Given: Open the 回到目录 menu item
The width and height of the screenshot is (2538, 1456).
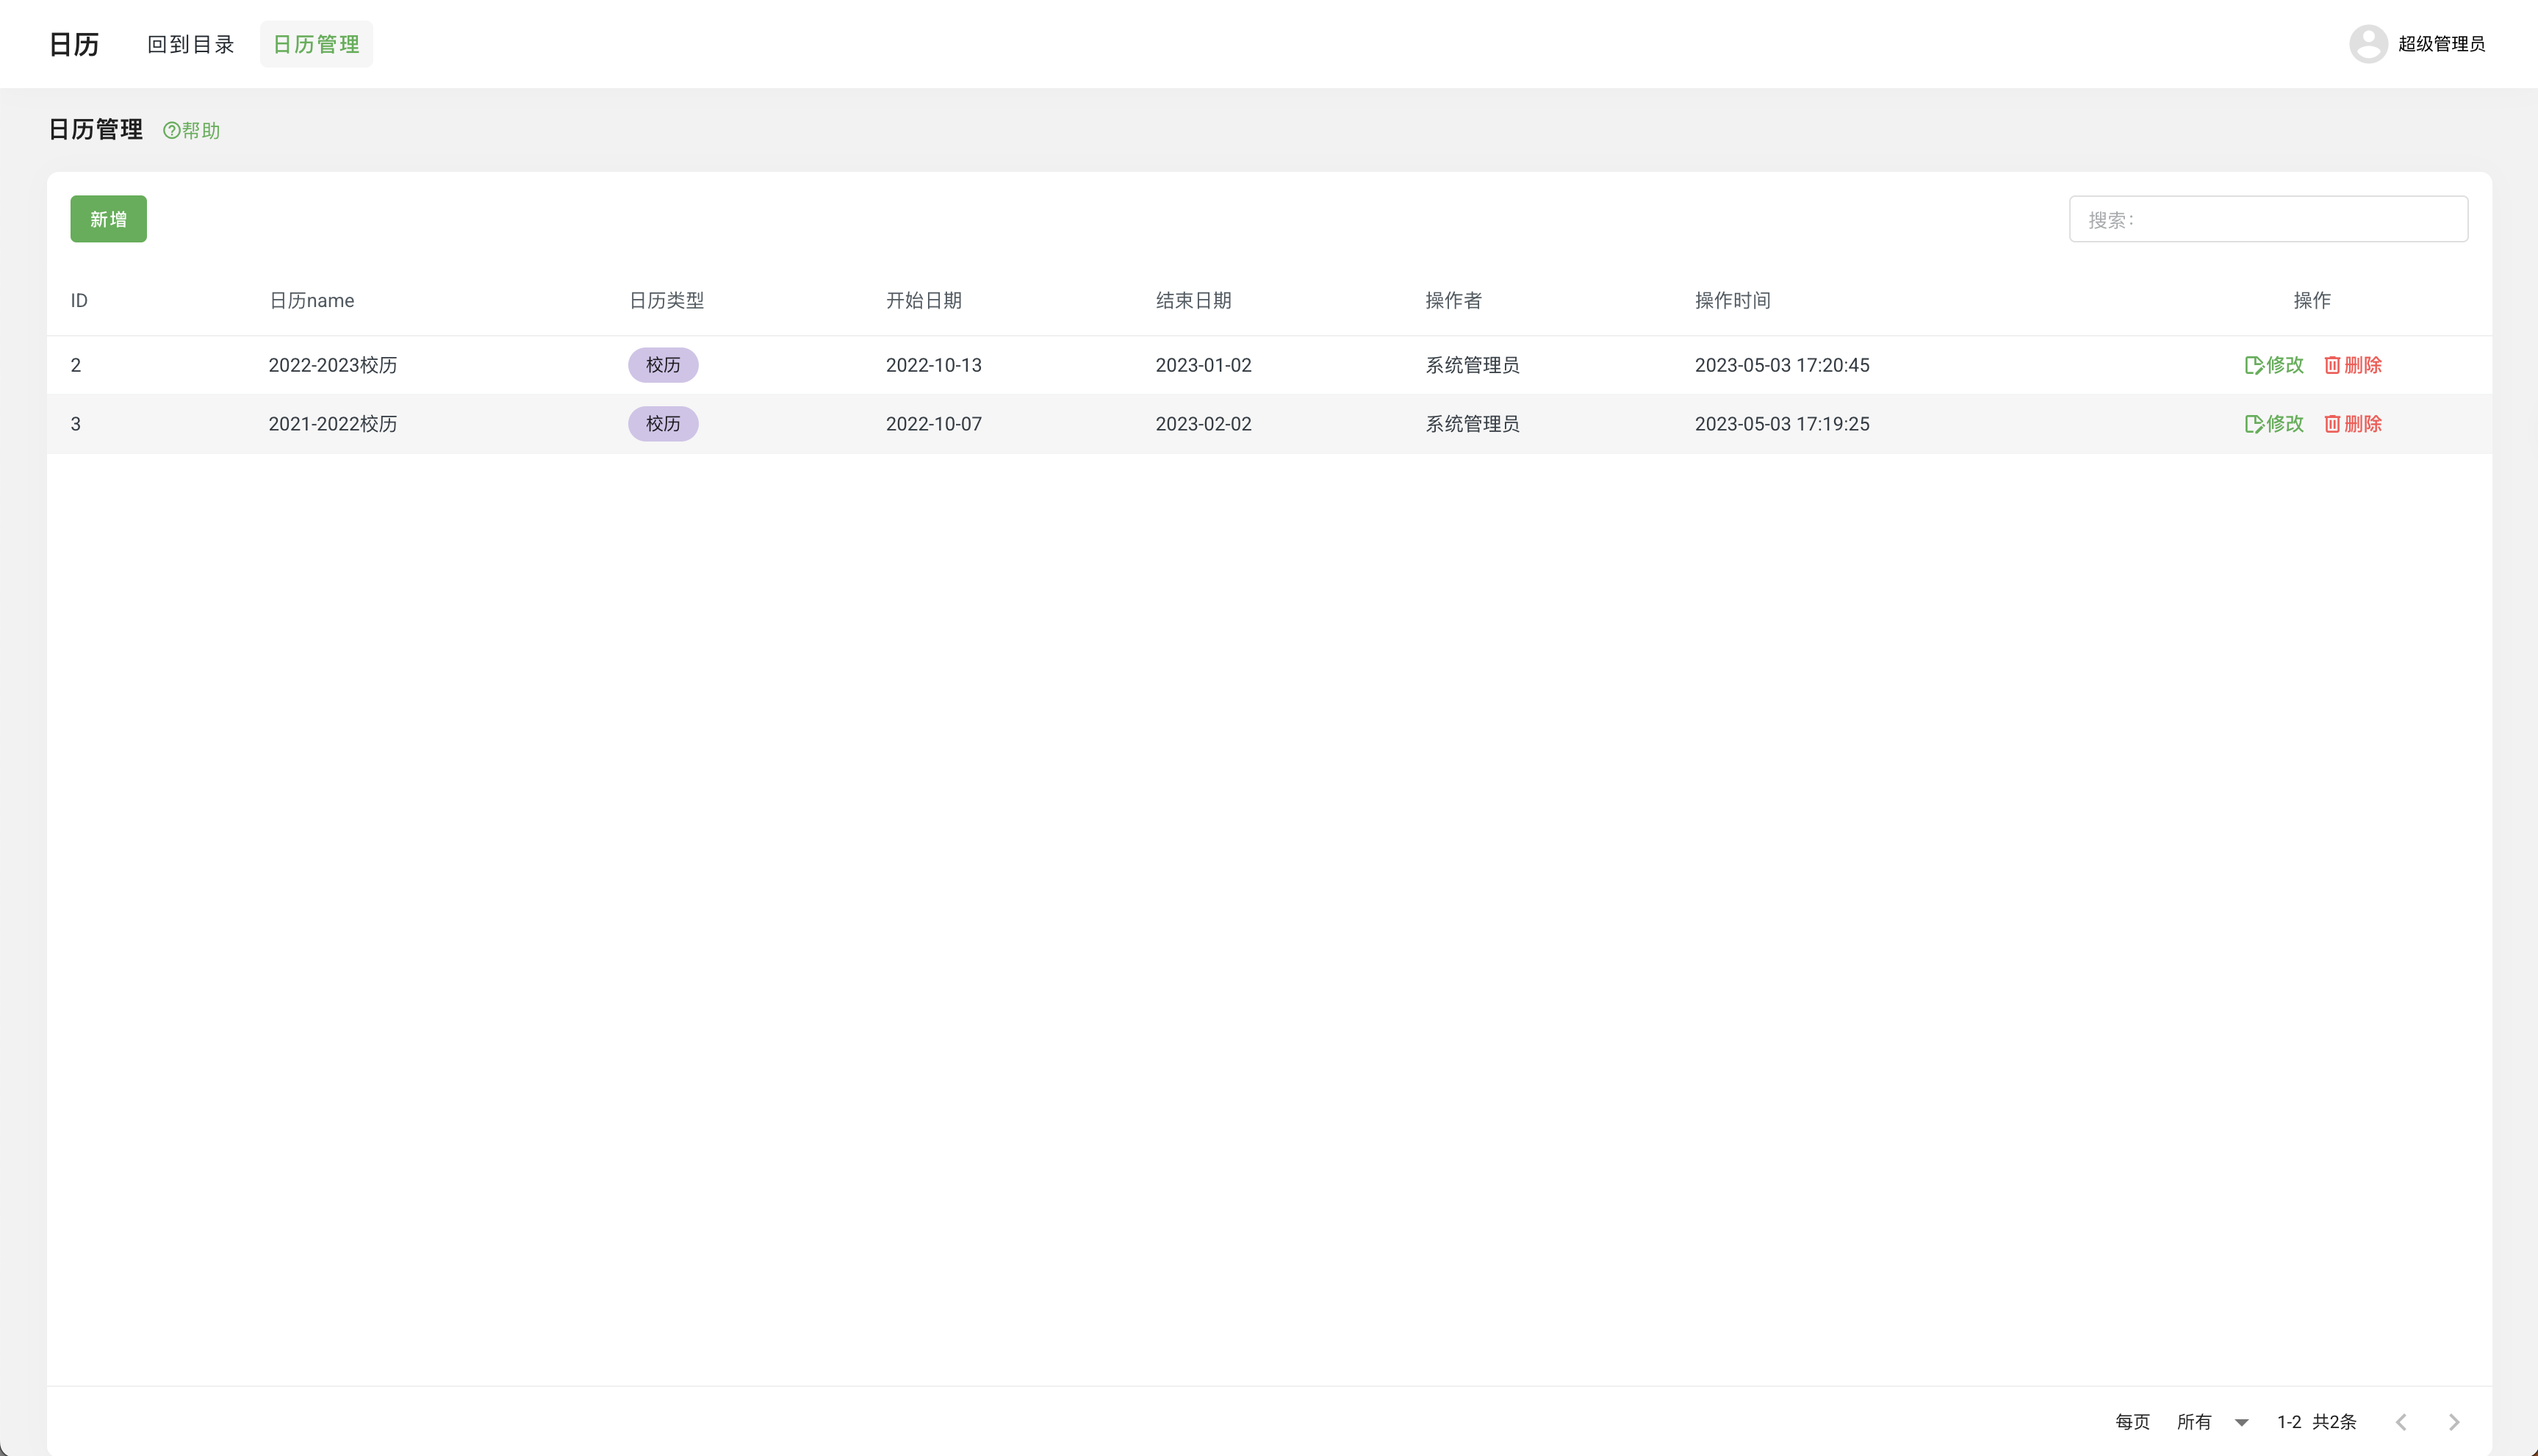Looking at the screenshot, I should click(190, 44).
